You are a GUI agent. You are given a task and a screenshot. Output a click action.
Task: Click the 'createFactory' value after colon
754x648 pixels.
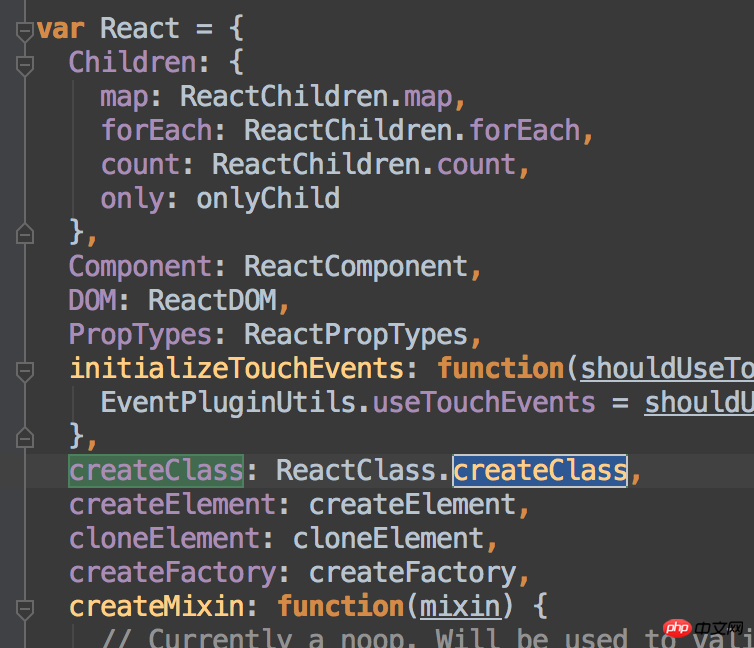click(x=413, y=573)
